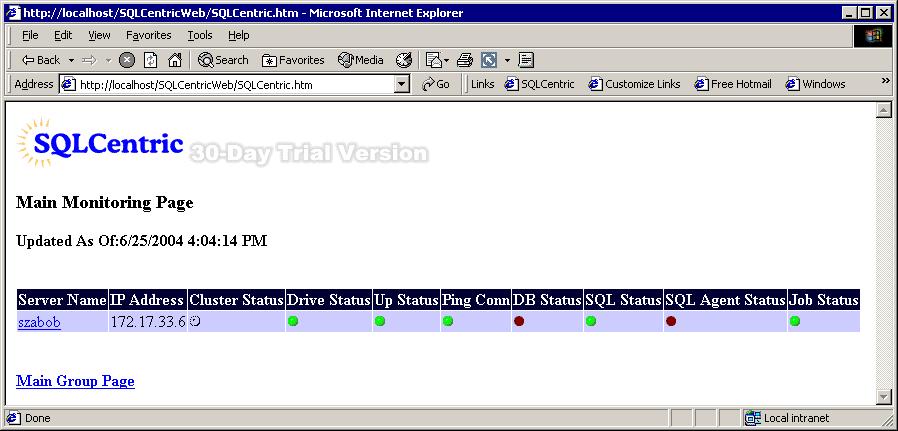
Task: Open the Main Group Page link
Action: [75, 381]
